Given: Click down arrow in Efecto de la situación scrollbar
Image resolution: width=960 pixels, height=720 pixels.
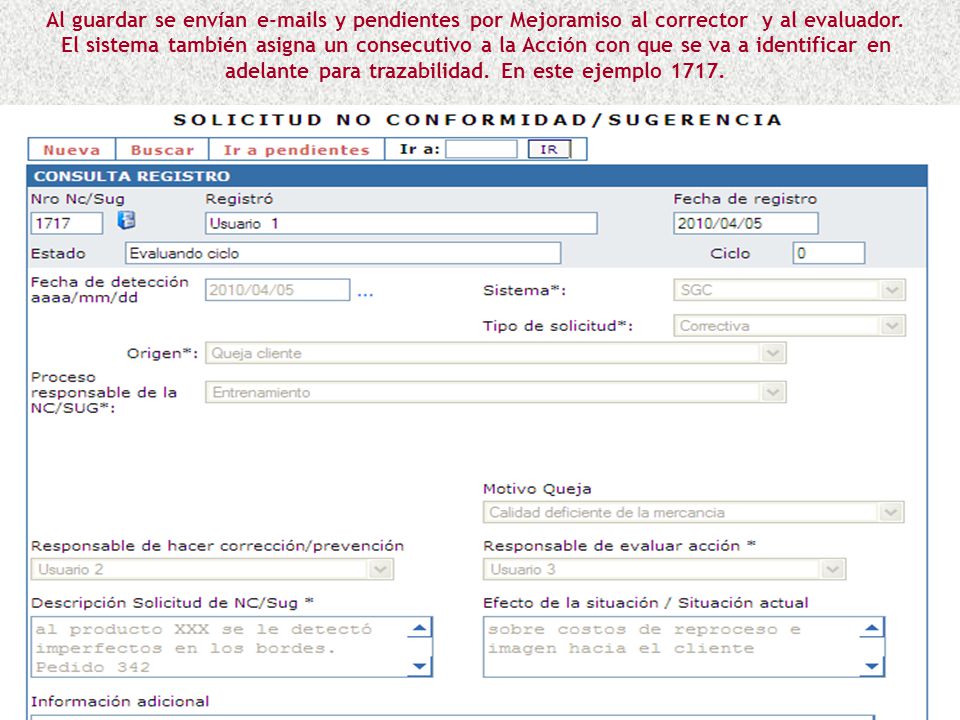Looking at the screenshot, I should pos(872,666).
